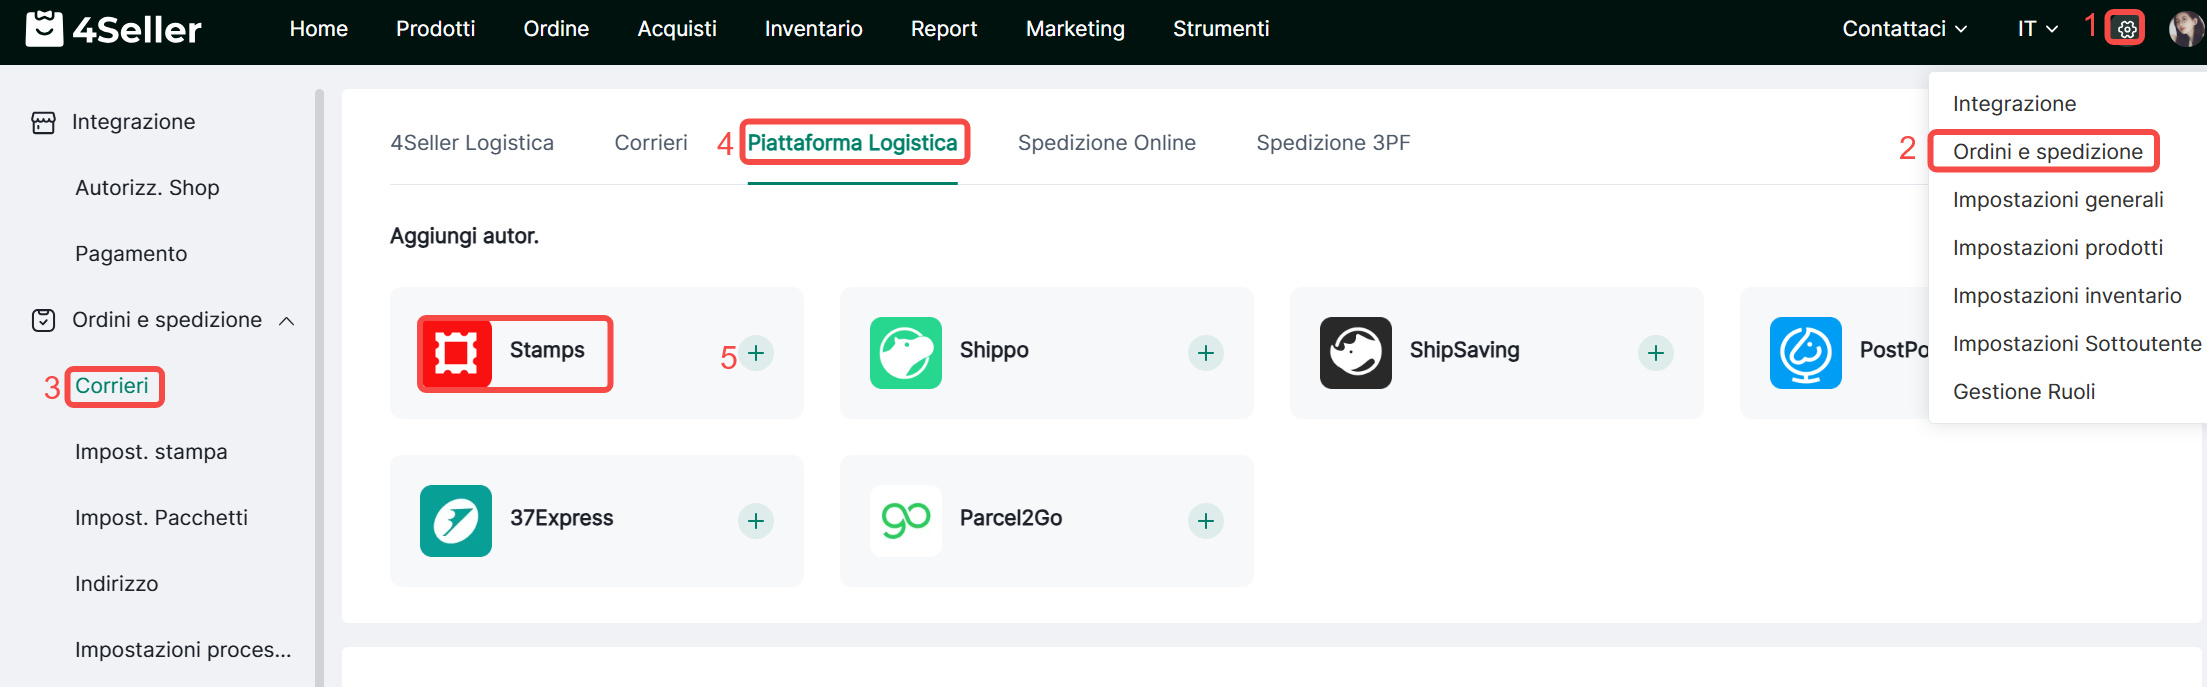Click the settings gear icon
Viewport: 2207px width, 687px height.
click(x=2127, y=29)
